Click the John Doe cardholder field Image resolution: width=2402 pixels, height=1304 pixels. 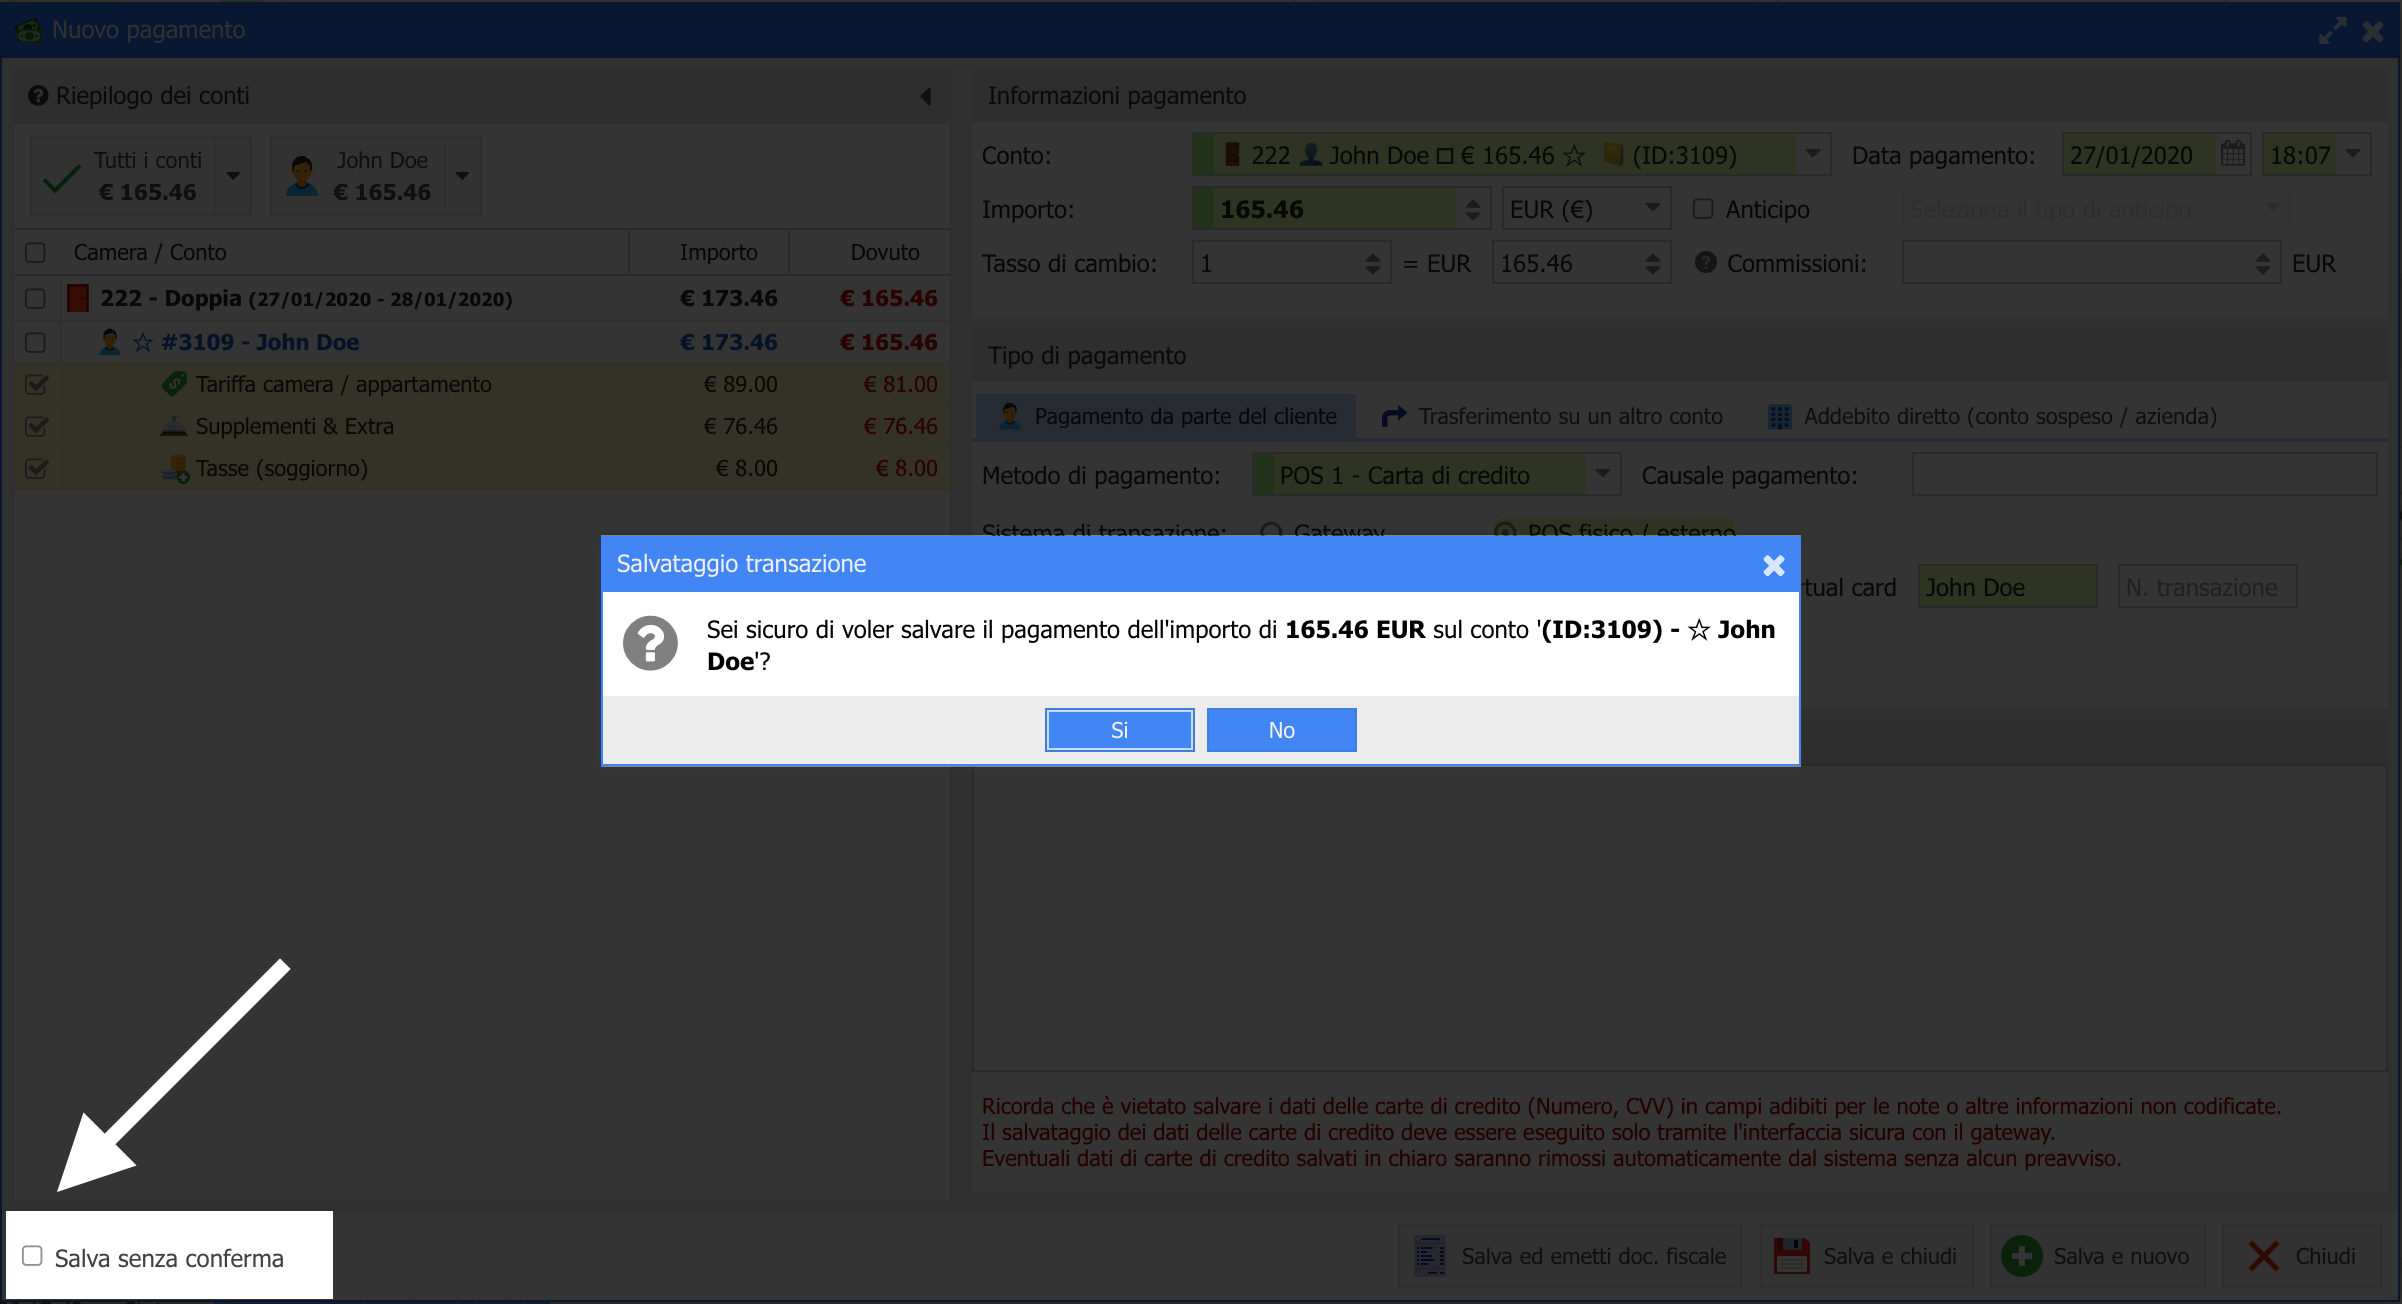(x=2007, y=587)
